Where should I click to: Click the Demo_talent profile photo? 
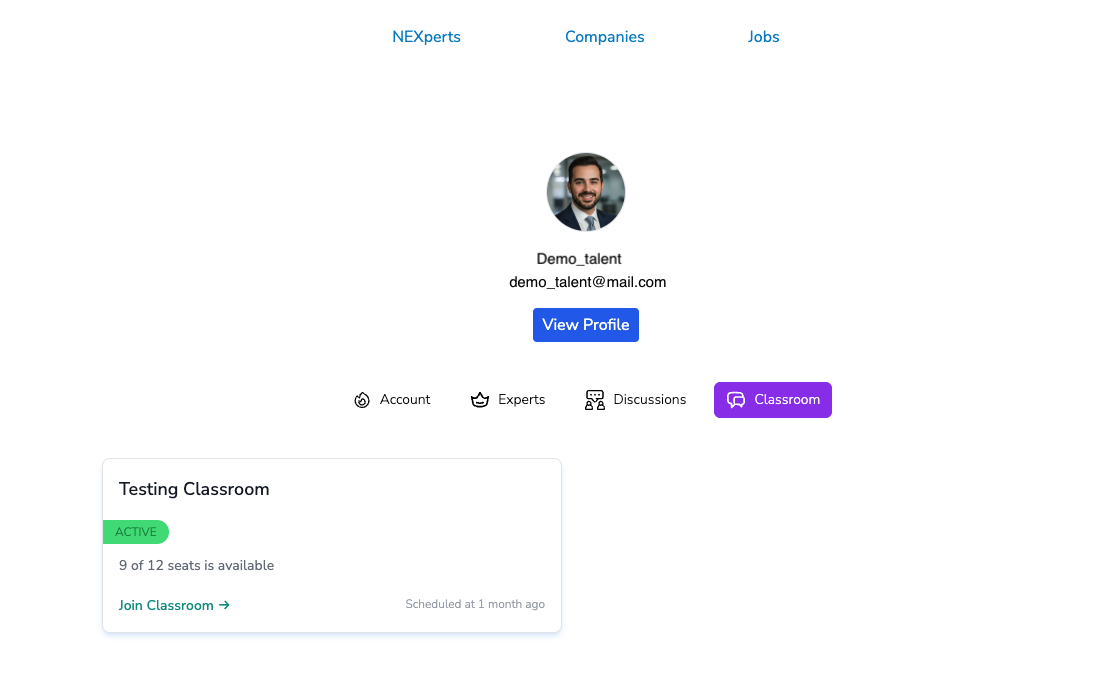tap(586, 192)
